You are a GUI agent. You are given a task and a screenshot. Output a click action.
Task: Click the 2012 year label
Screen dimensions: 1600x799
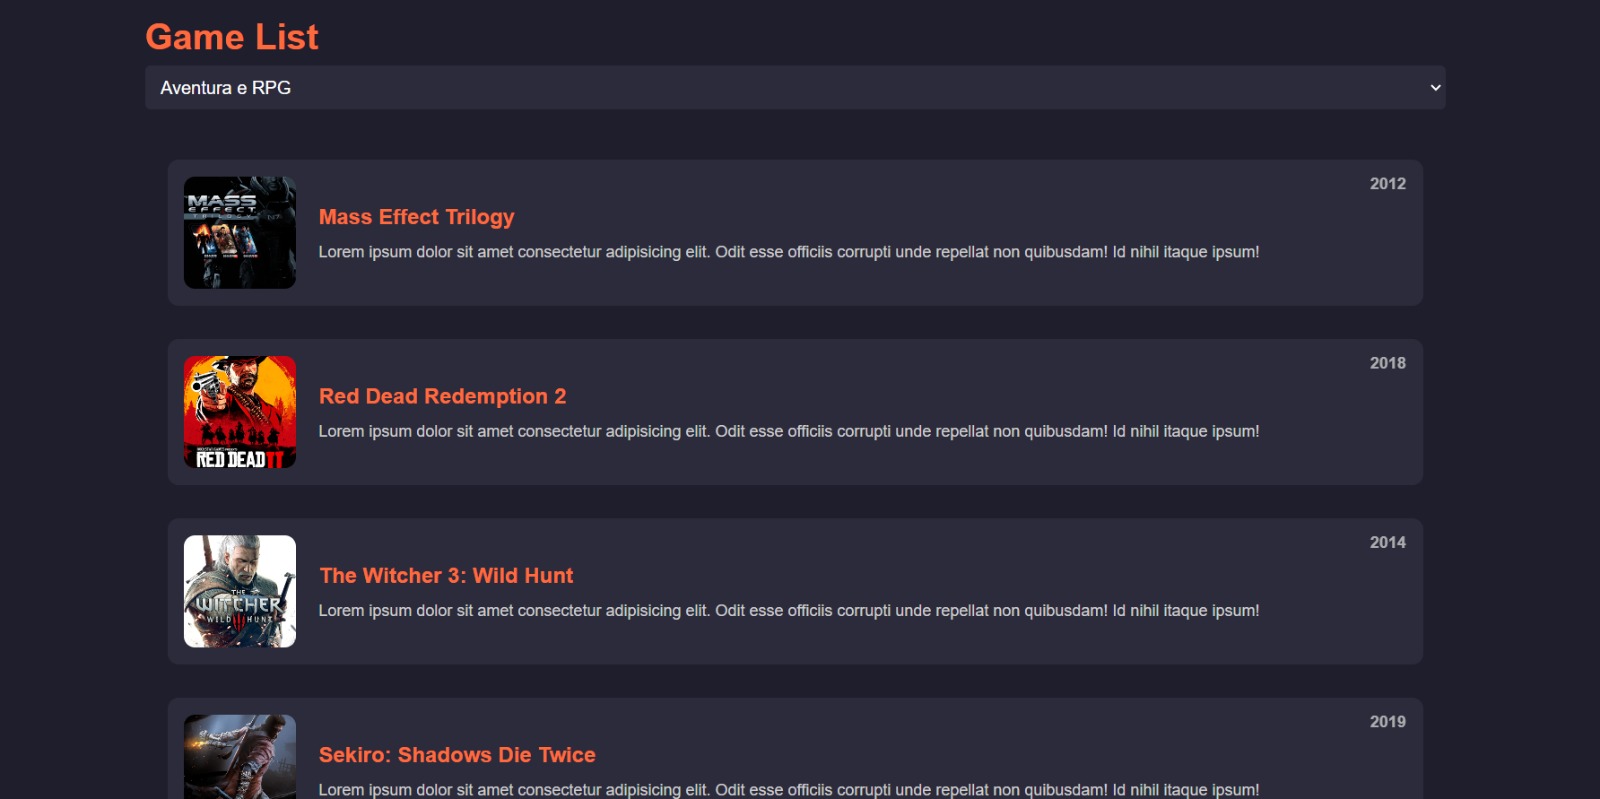(x=1388, y=184)
